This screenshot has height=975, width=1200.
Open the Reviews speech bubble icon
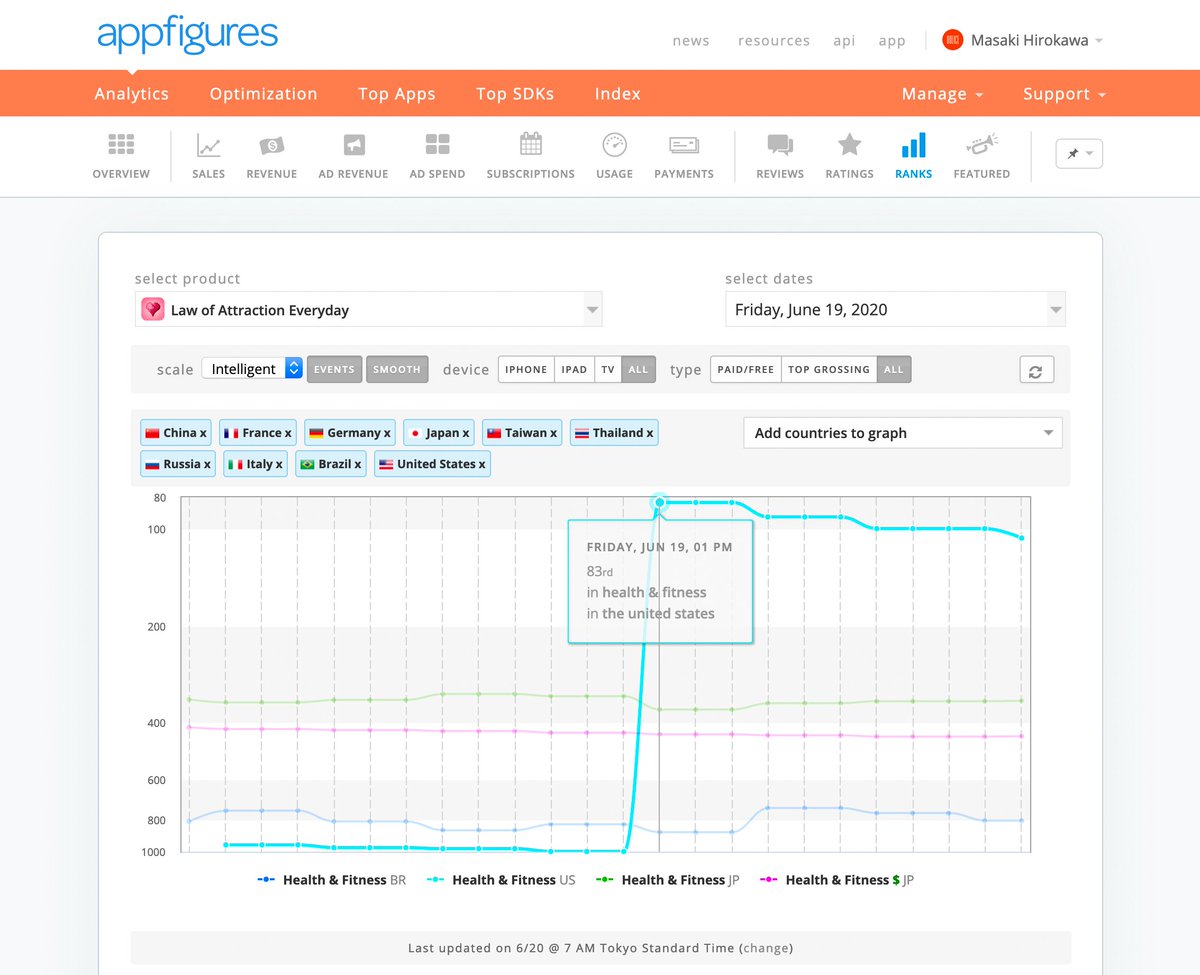(780, 145)
